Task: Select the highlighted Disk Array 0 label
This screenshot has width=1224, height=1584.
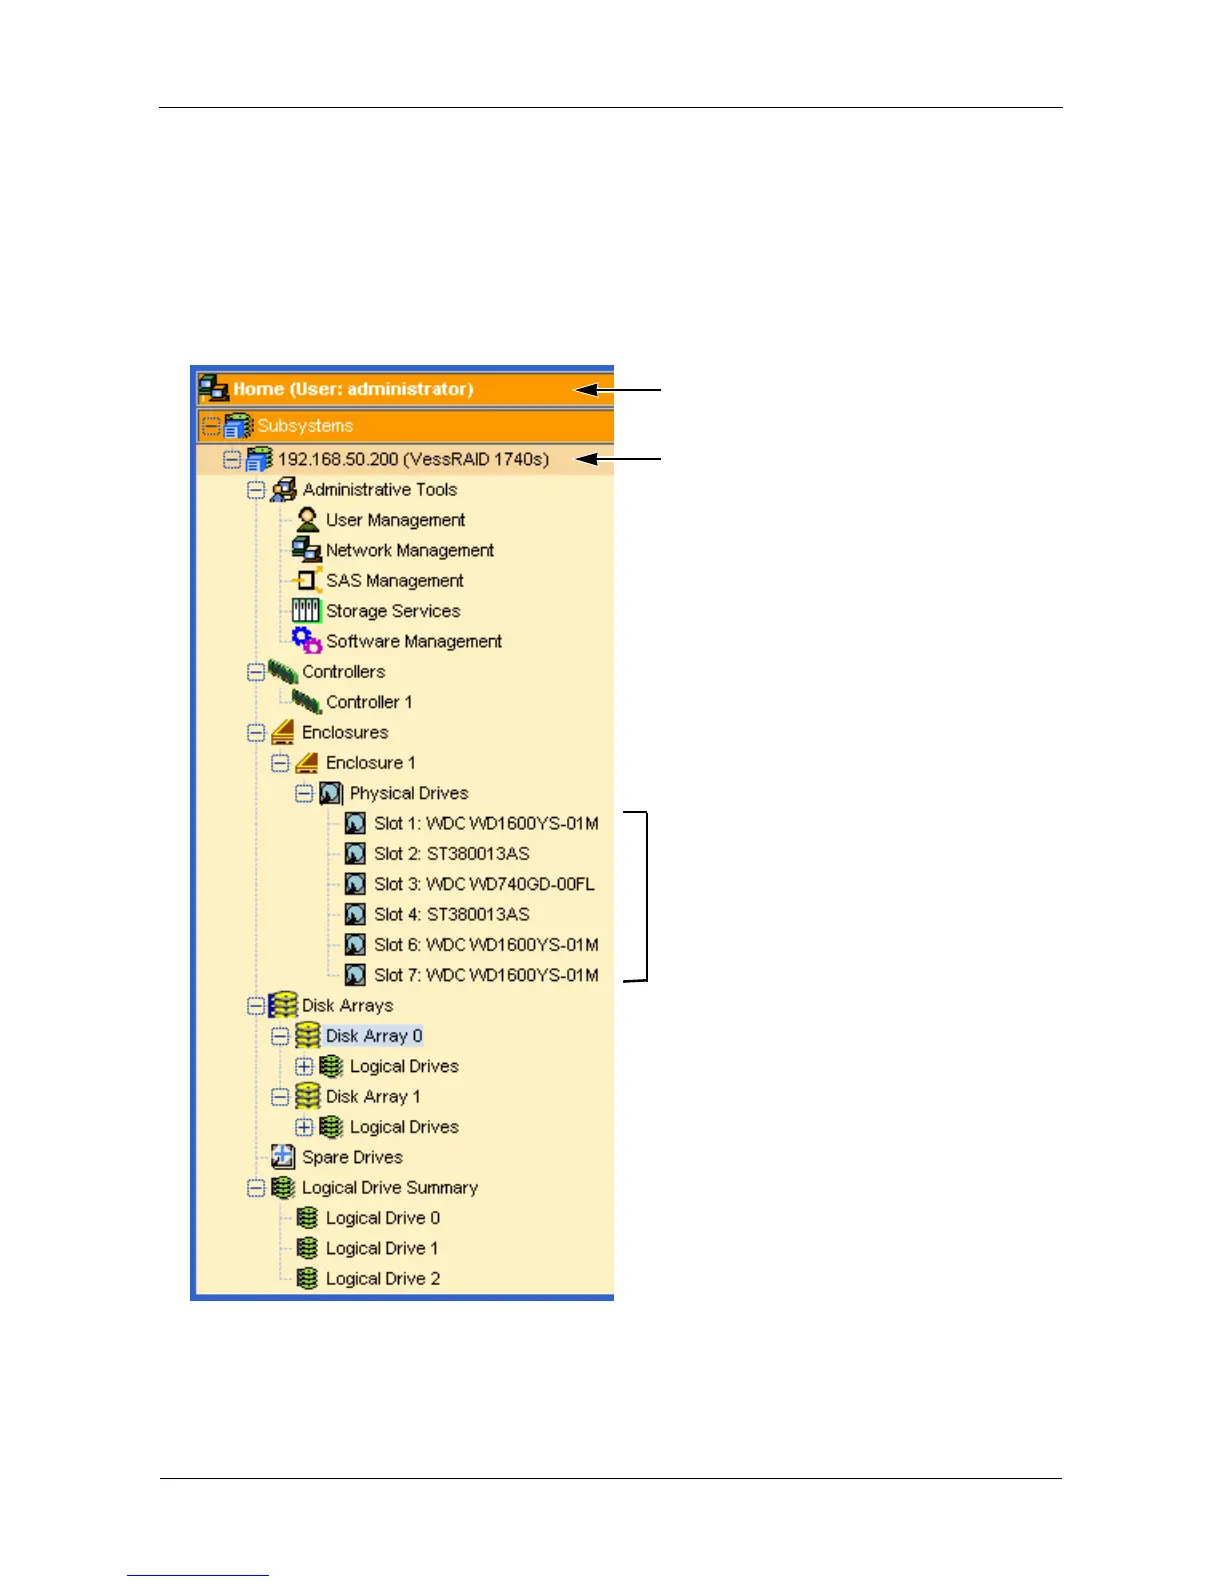Action: [x=374, y=1036]
